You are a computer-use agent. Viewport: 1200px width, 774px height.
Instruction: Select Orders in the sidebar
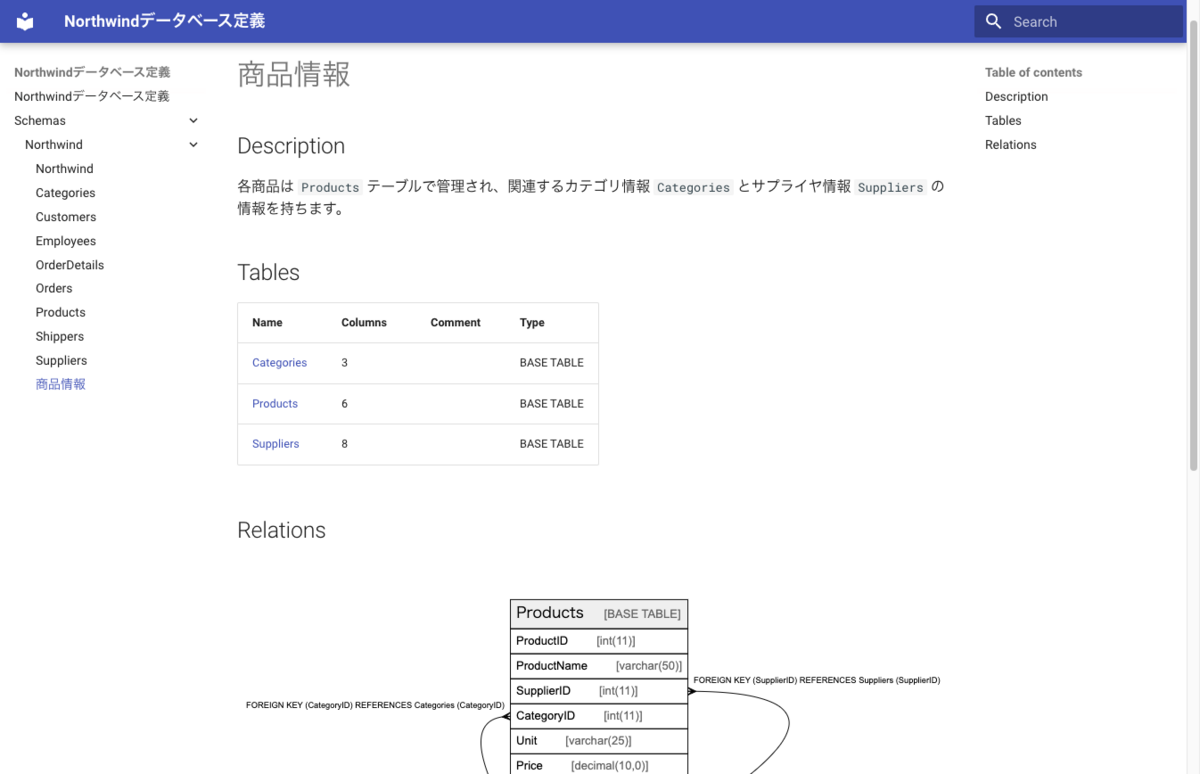click(54, 288)
